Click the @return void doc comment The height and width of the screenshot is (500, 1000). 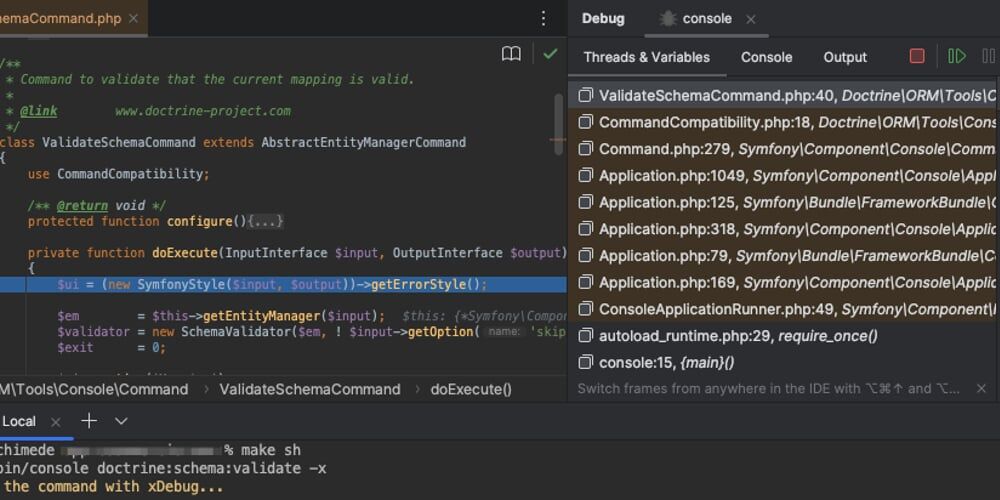tap(97, 206)
